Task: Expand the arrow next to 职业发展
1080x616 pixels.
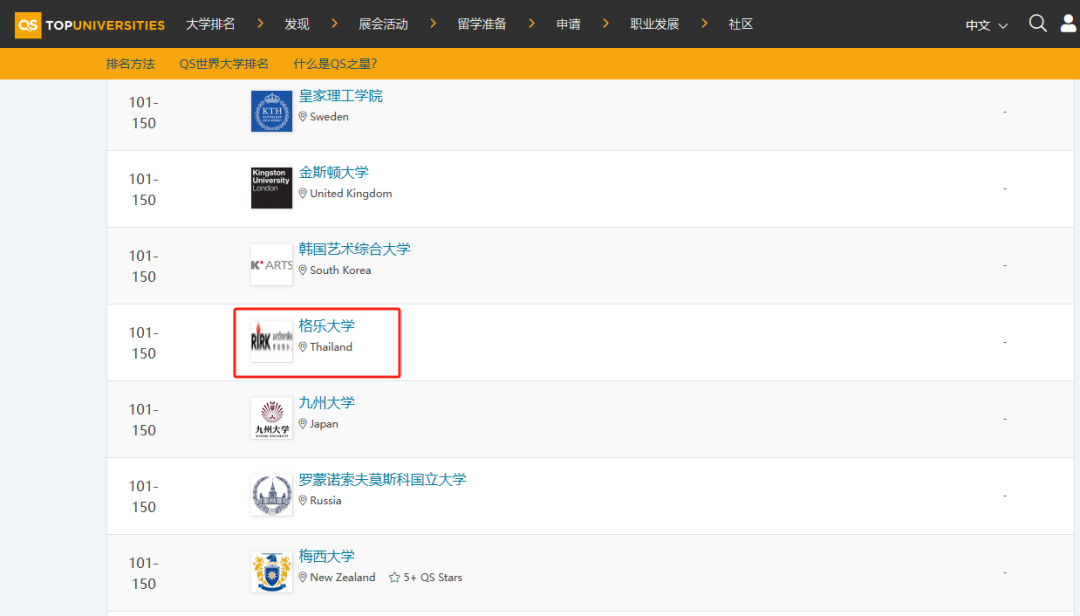Action: (705, 23)
